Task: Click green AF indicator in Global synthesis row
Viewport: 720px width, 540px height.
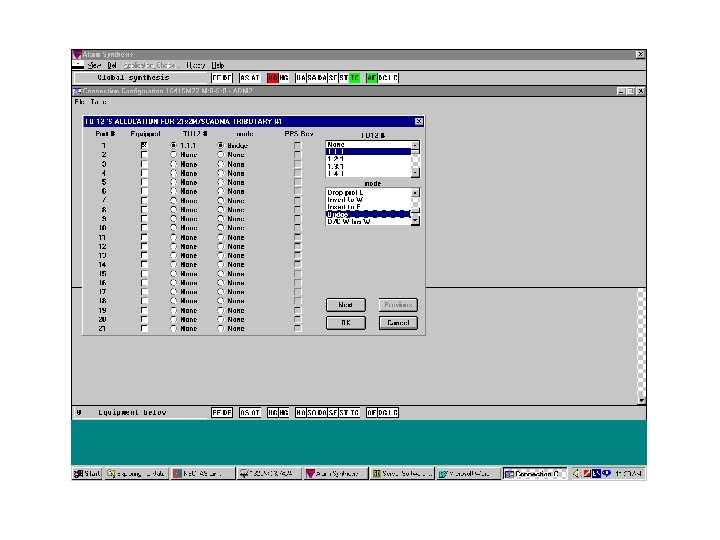Action: pyautogui.click(x=371, y=78)
